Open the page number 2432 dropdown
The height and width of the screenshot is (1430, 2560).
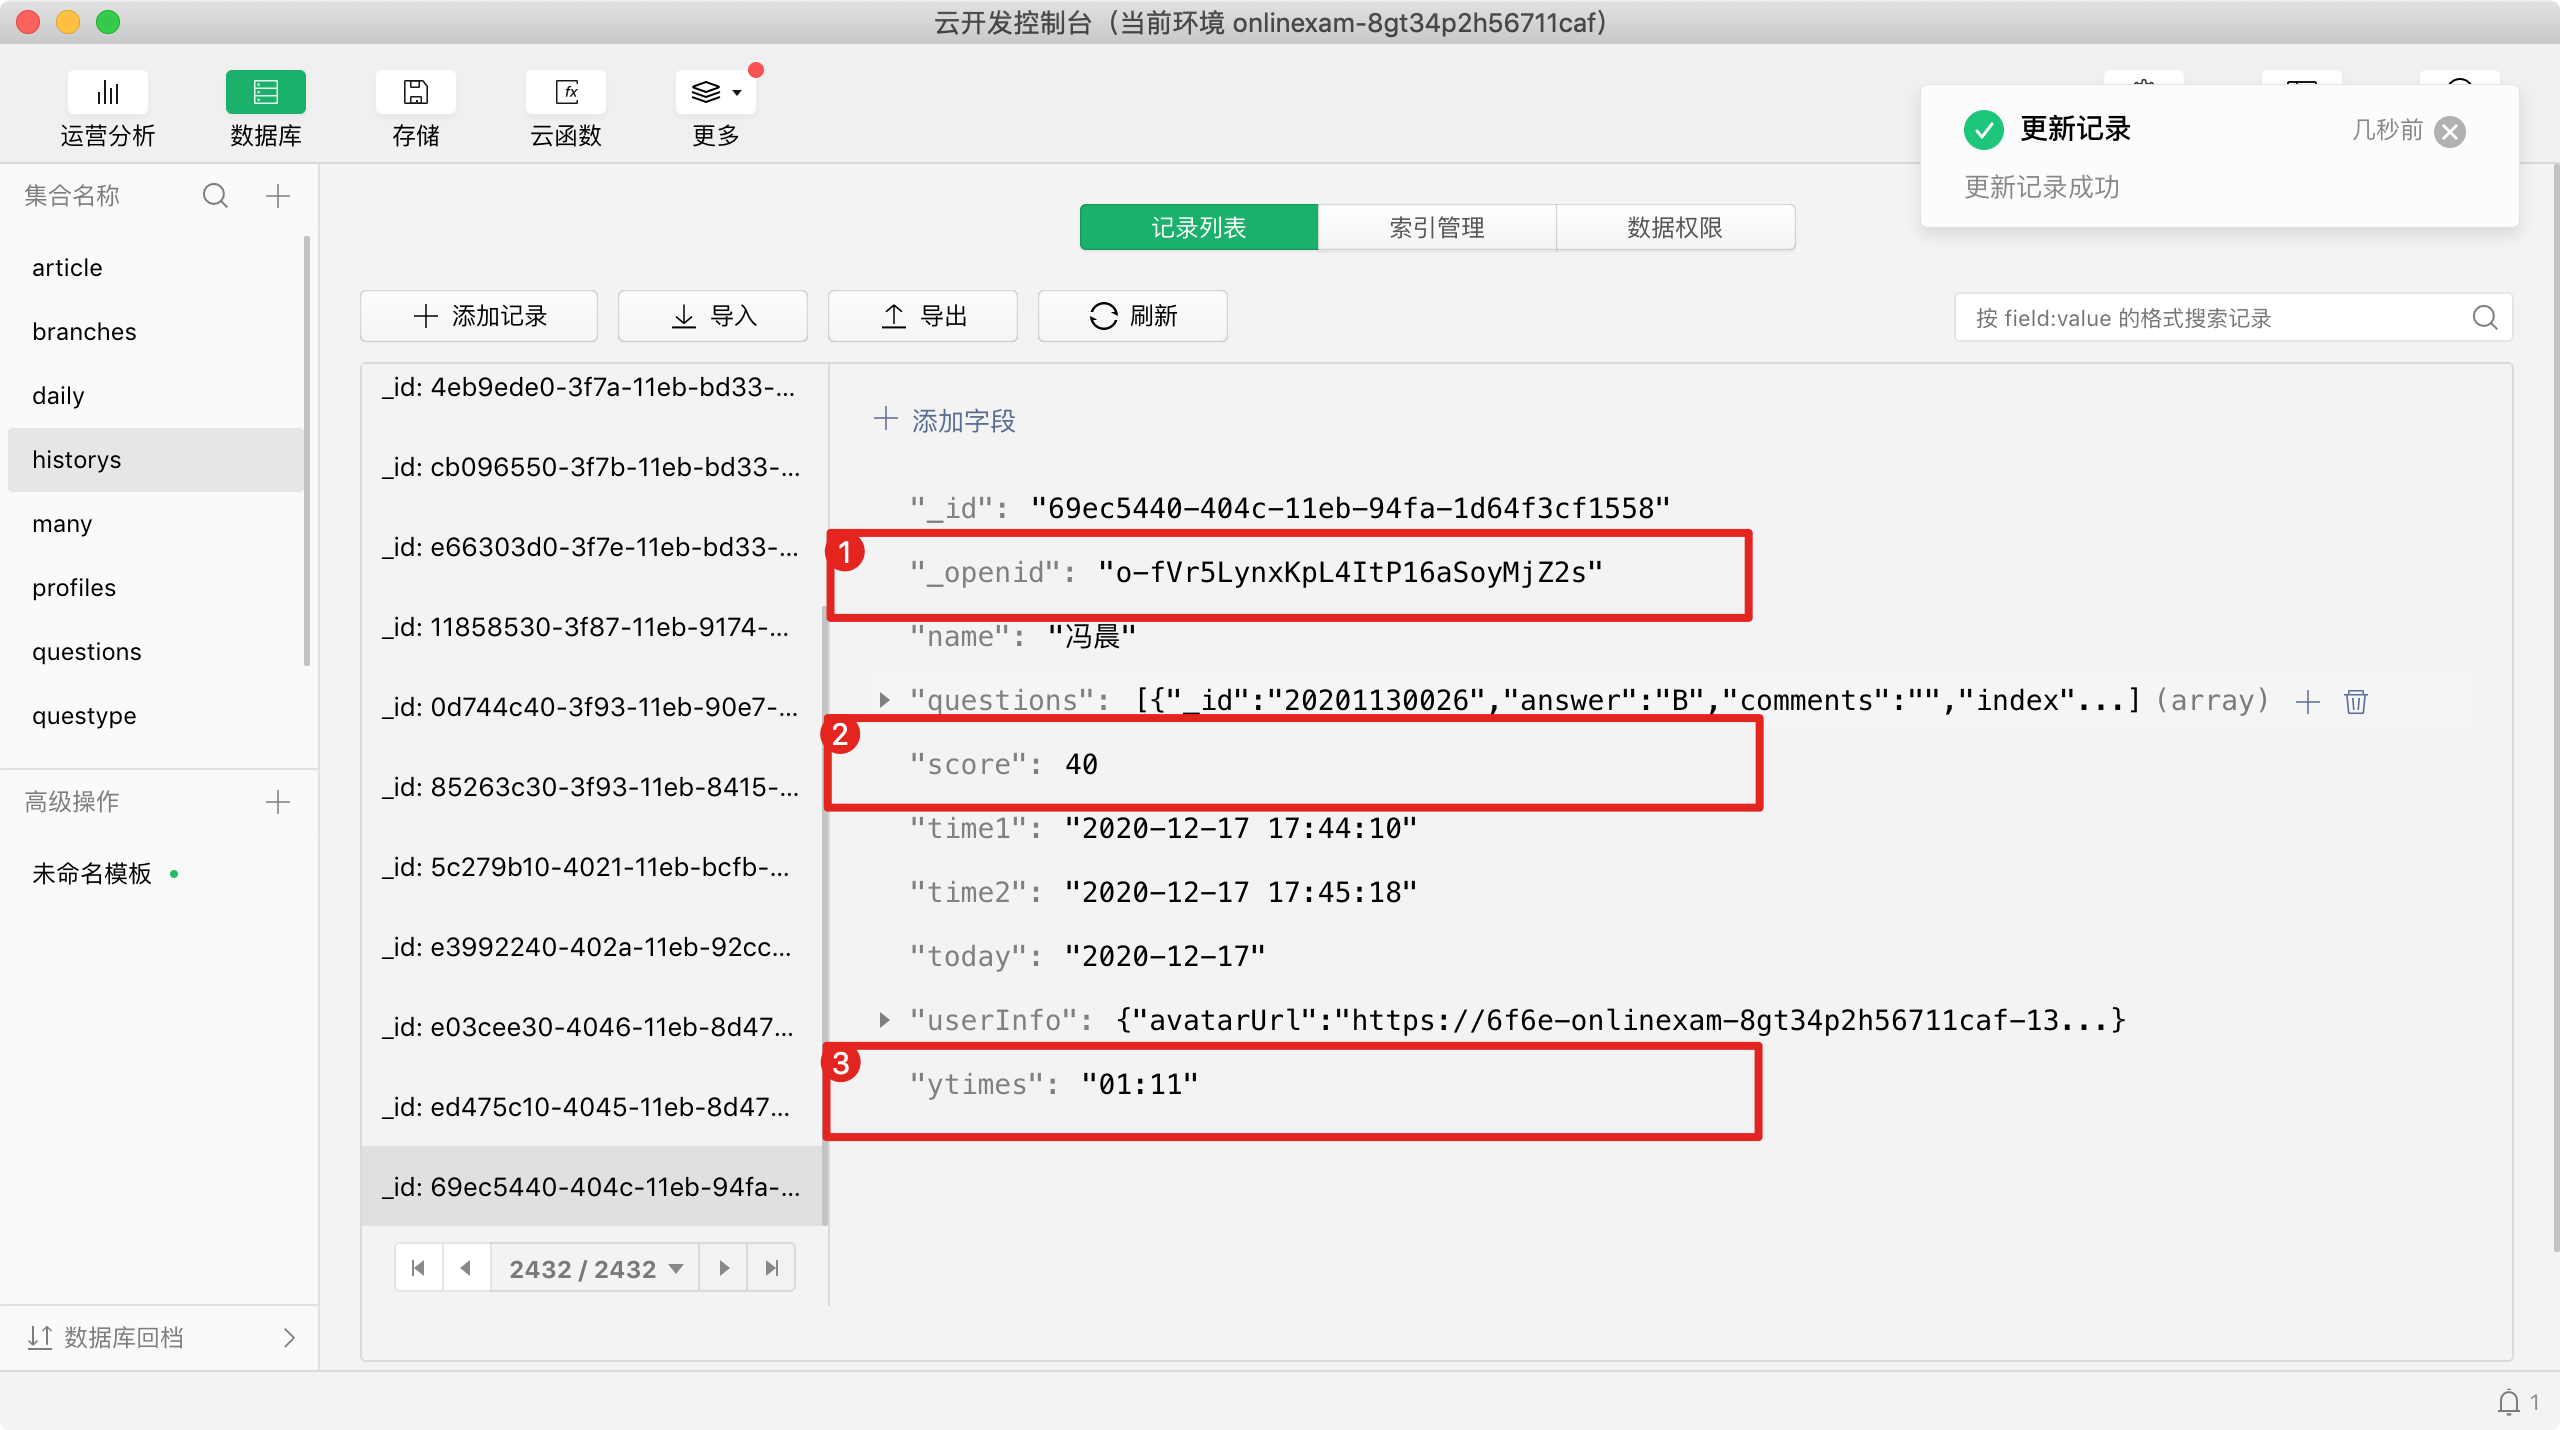tap(595, 1269)
